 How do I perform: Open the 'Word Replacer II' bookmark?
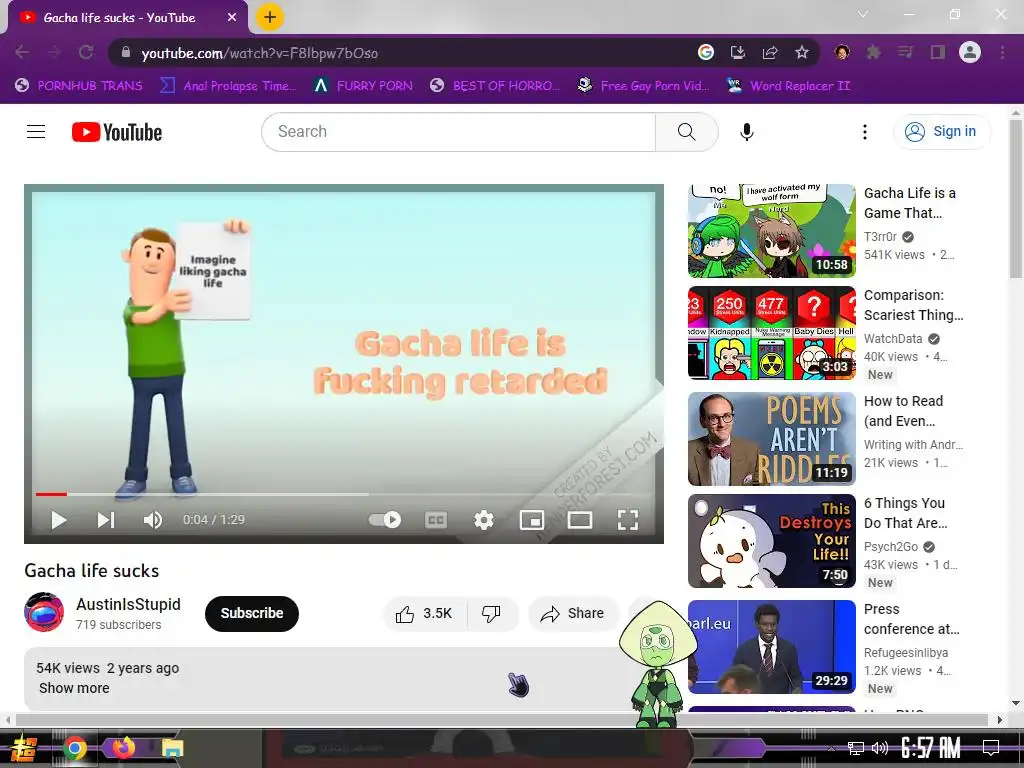(x=789, y=86)
